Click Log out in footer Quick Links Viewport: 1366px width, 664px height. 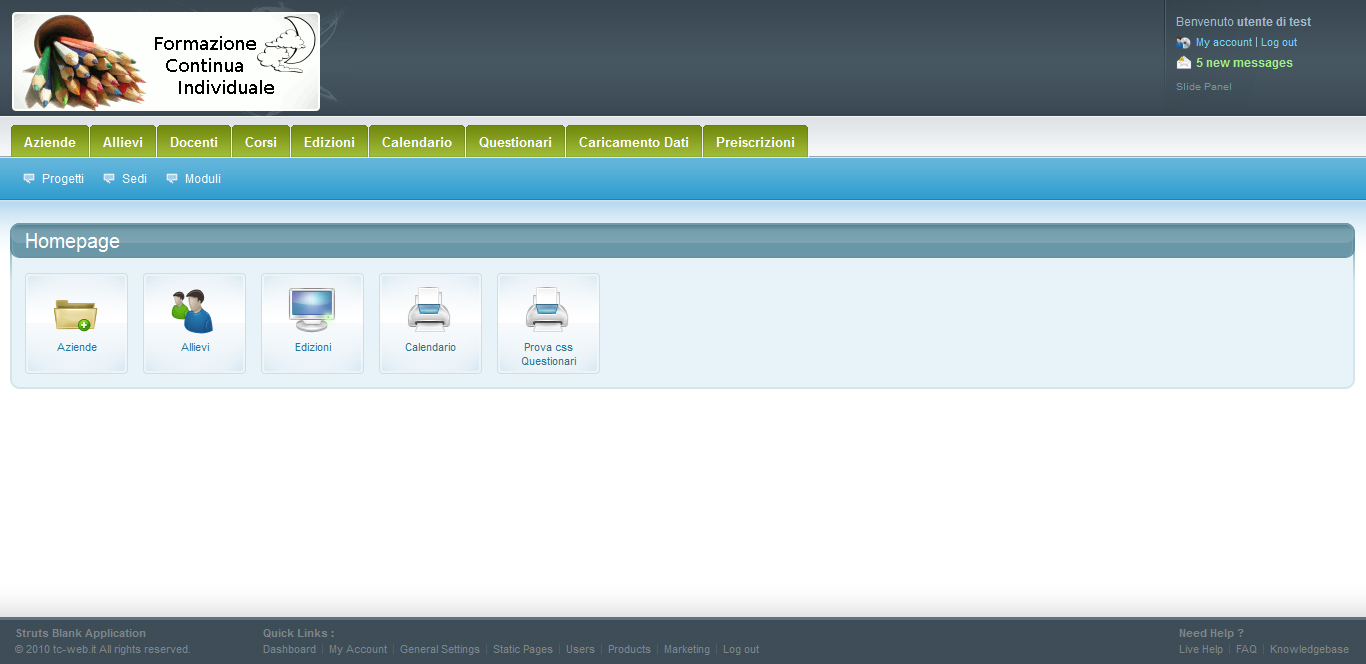click(741, 650)
